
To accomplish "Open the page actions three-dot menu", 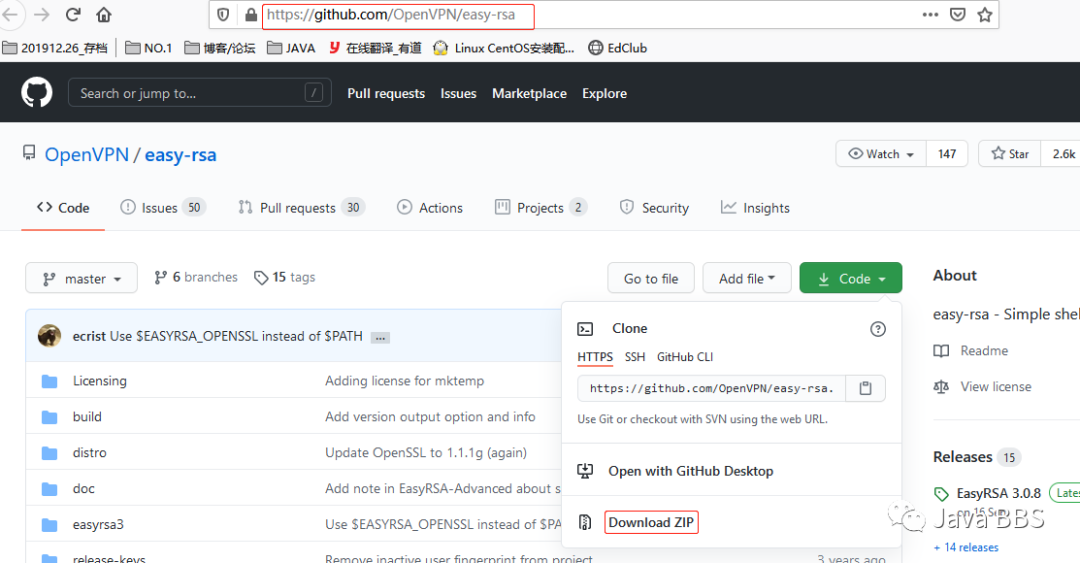I will click(931, 14).
